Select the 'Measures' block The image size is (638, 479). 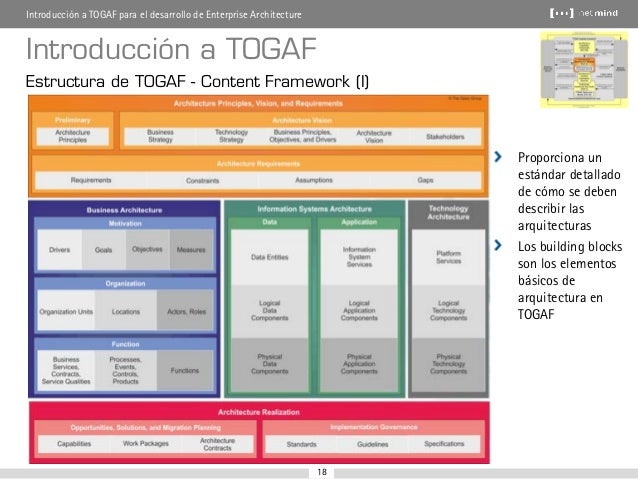point(191,249)
